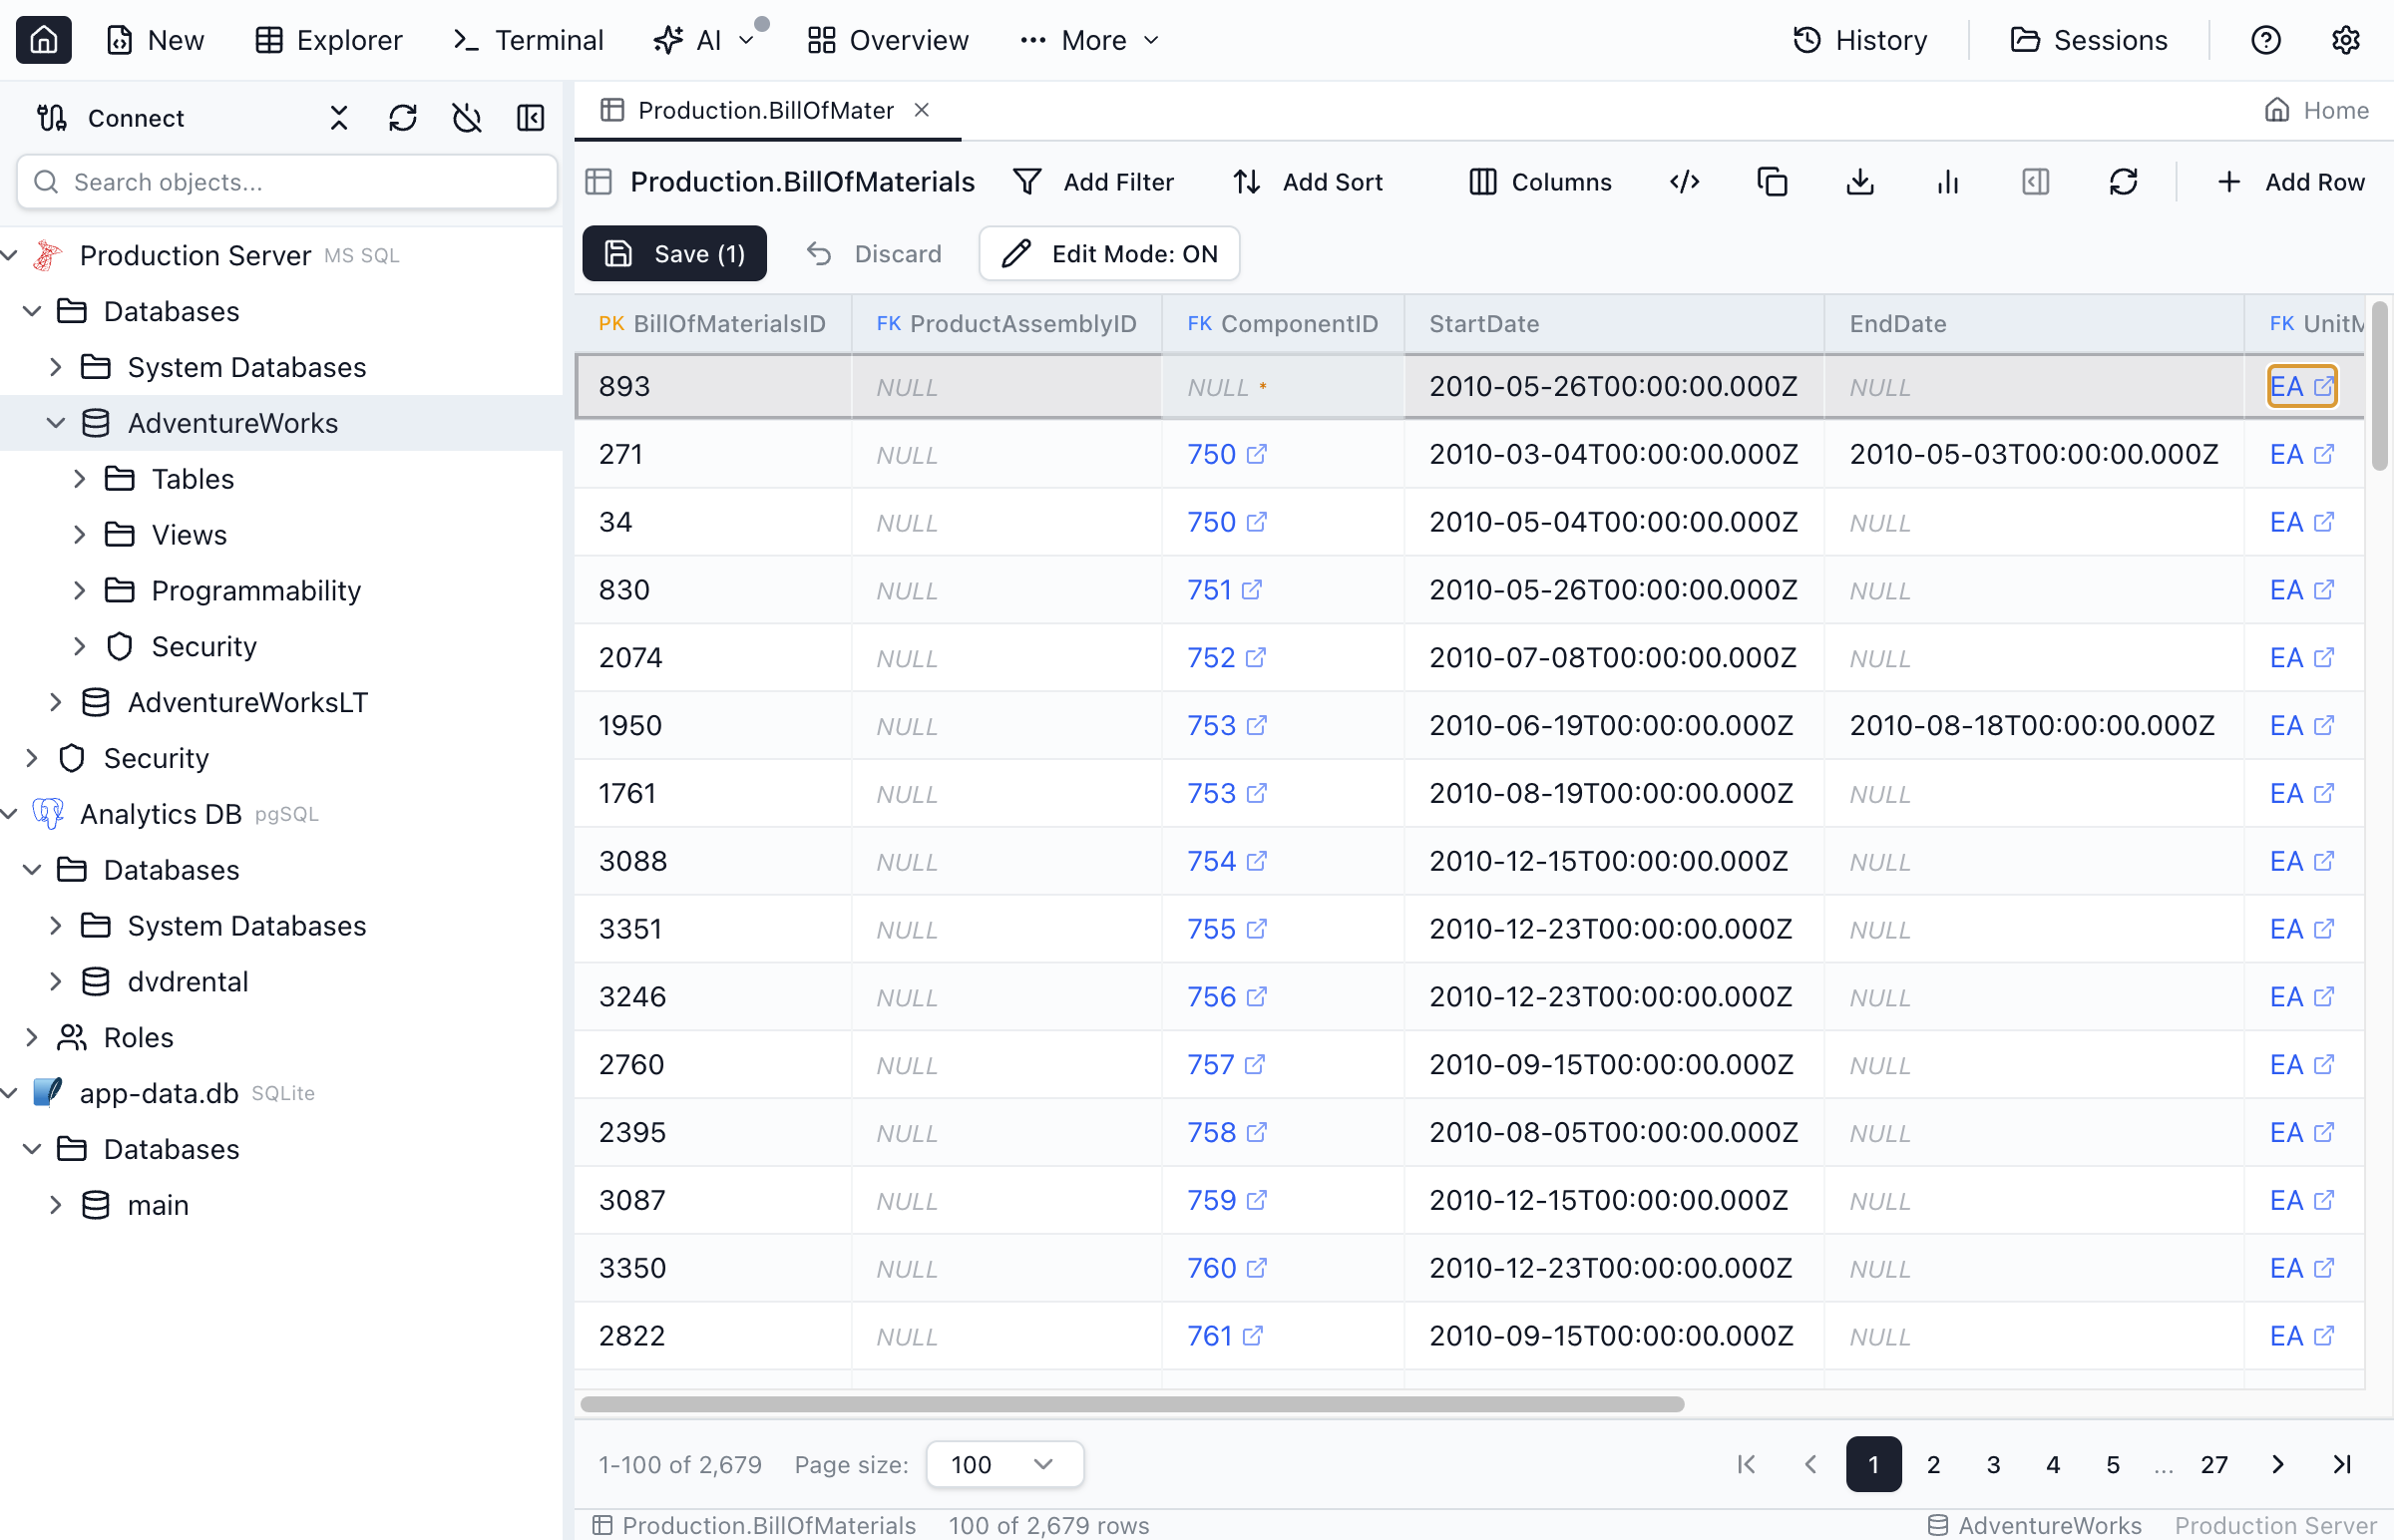Click the Save (1) button

673,253
